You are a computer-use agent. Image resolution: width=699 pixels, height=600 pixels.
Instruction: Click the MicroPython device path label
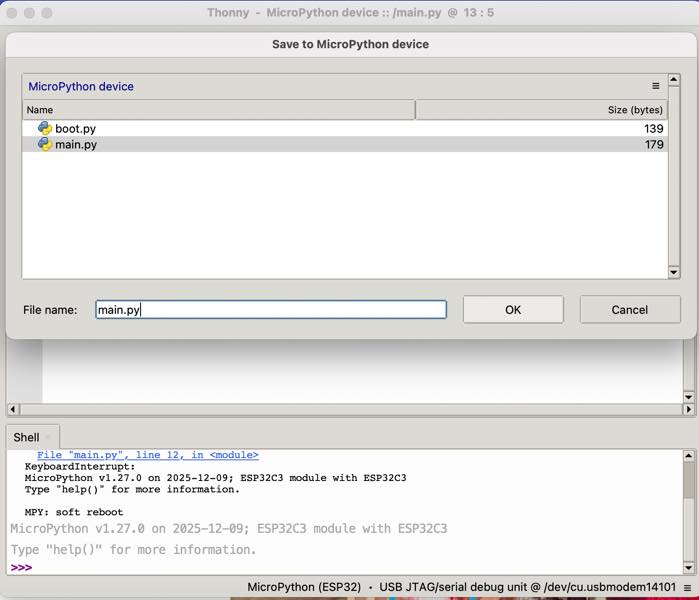click(81, 86)
